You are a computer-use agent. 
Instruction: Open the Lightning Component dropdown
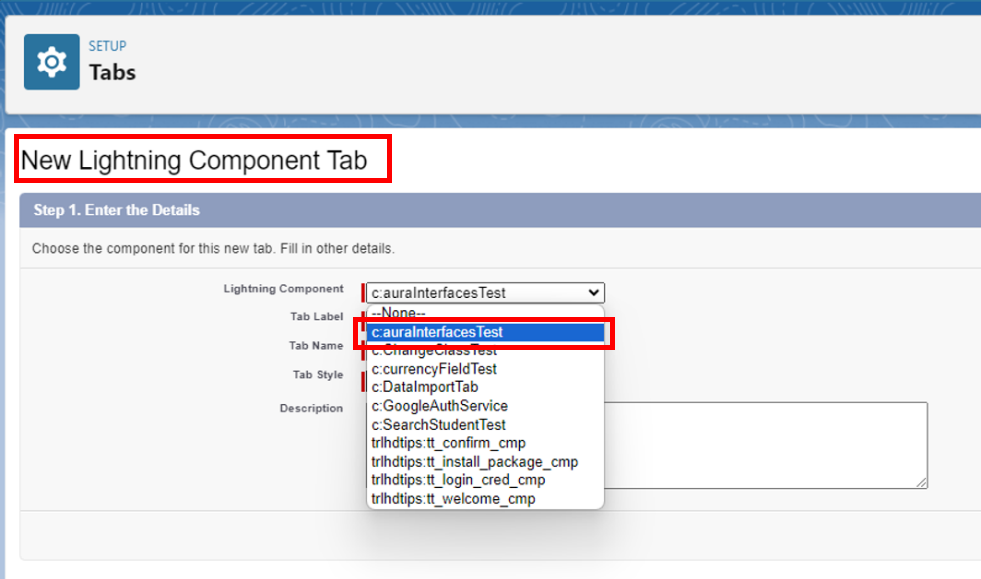pyautogui.click(x=485, y=292)
